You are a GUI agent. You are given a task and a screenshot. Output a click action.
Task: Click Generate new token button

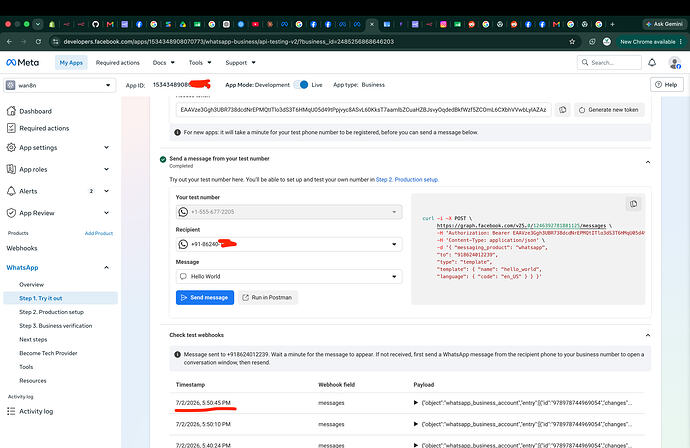coord(609,110)
